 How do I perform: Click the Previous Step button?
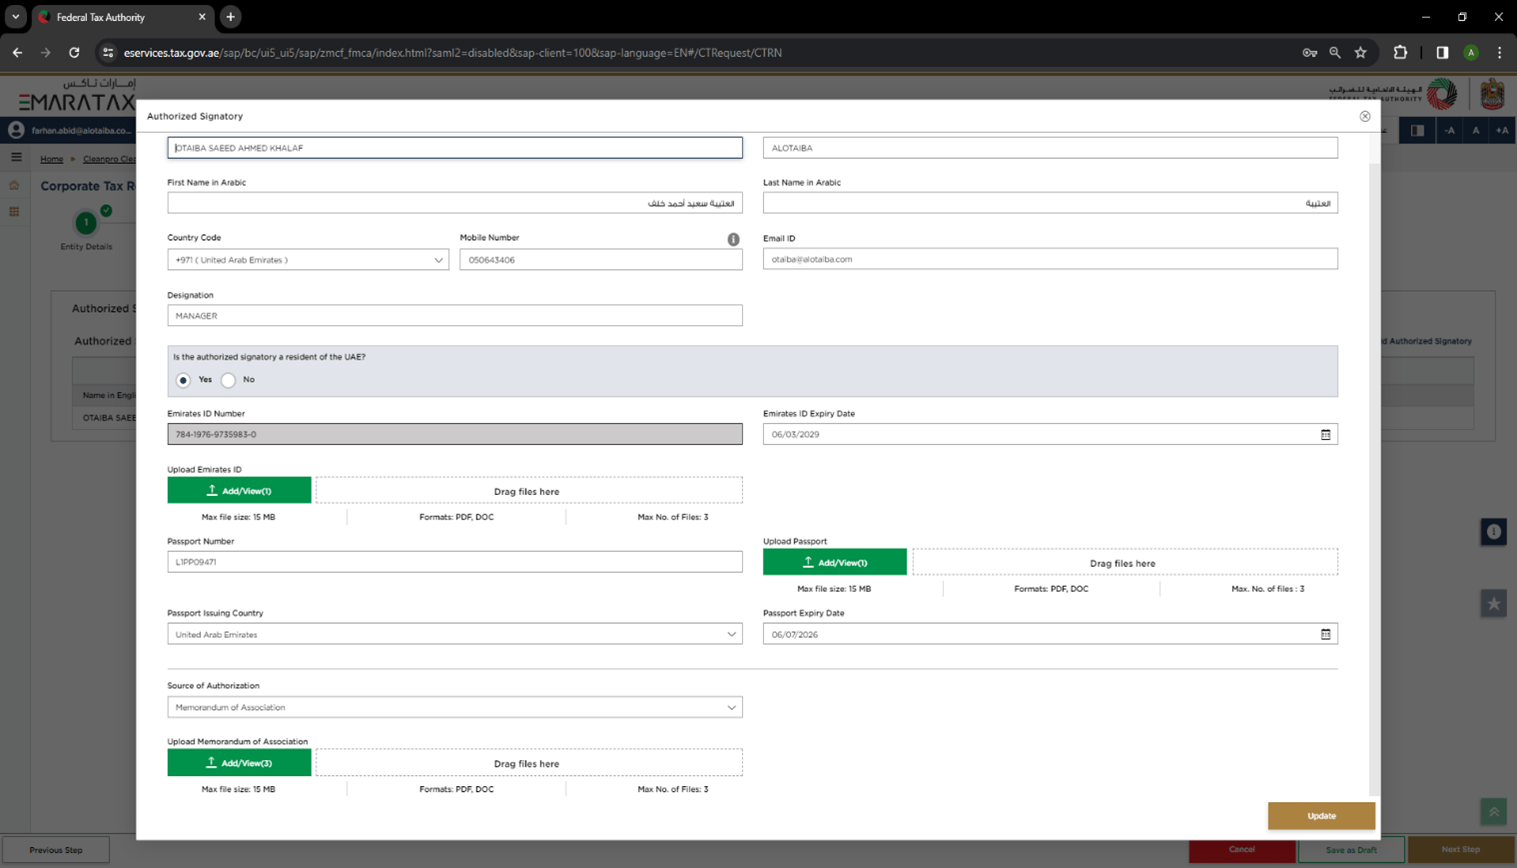(x=56, y=850)
